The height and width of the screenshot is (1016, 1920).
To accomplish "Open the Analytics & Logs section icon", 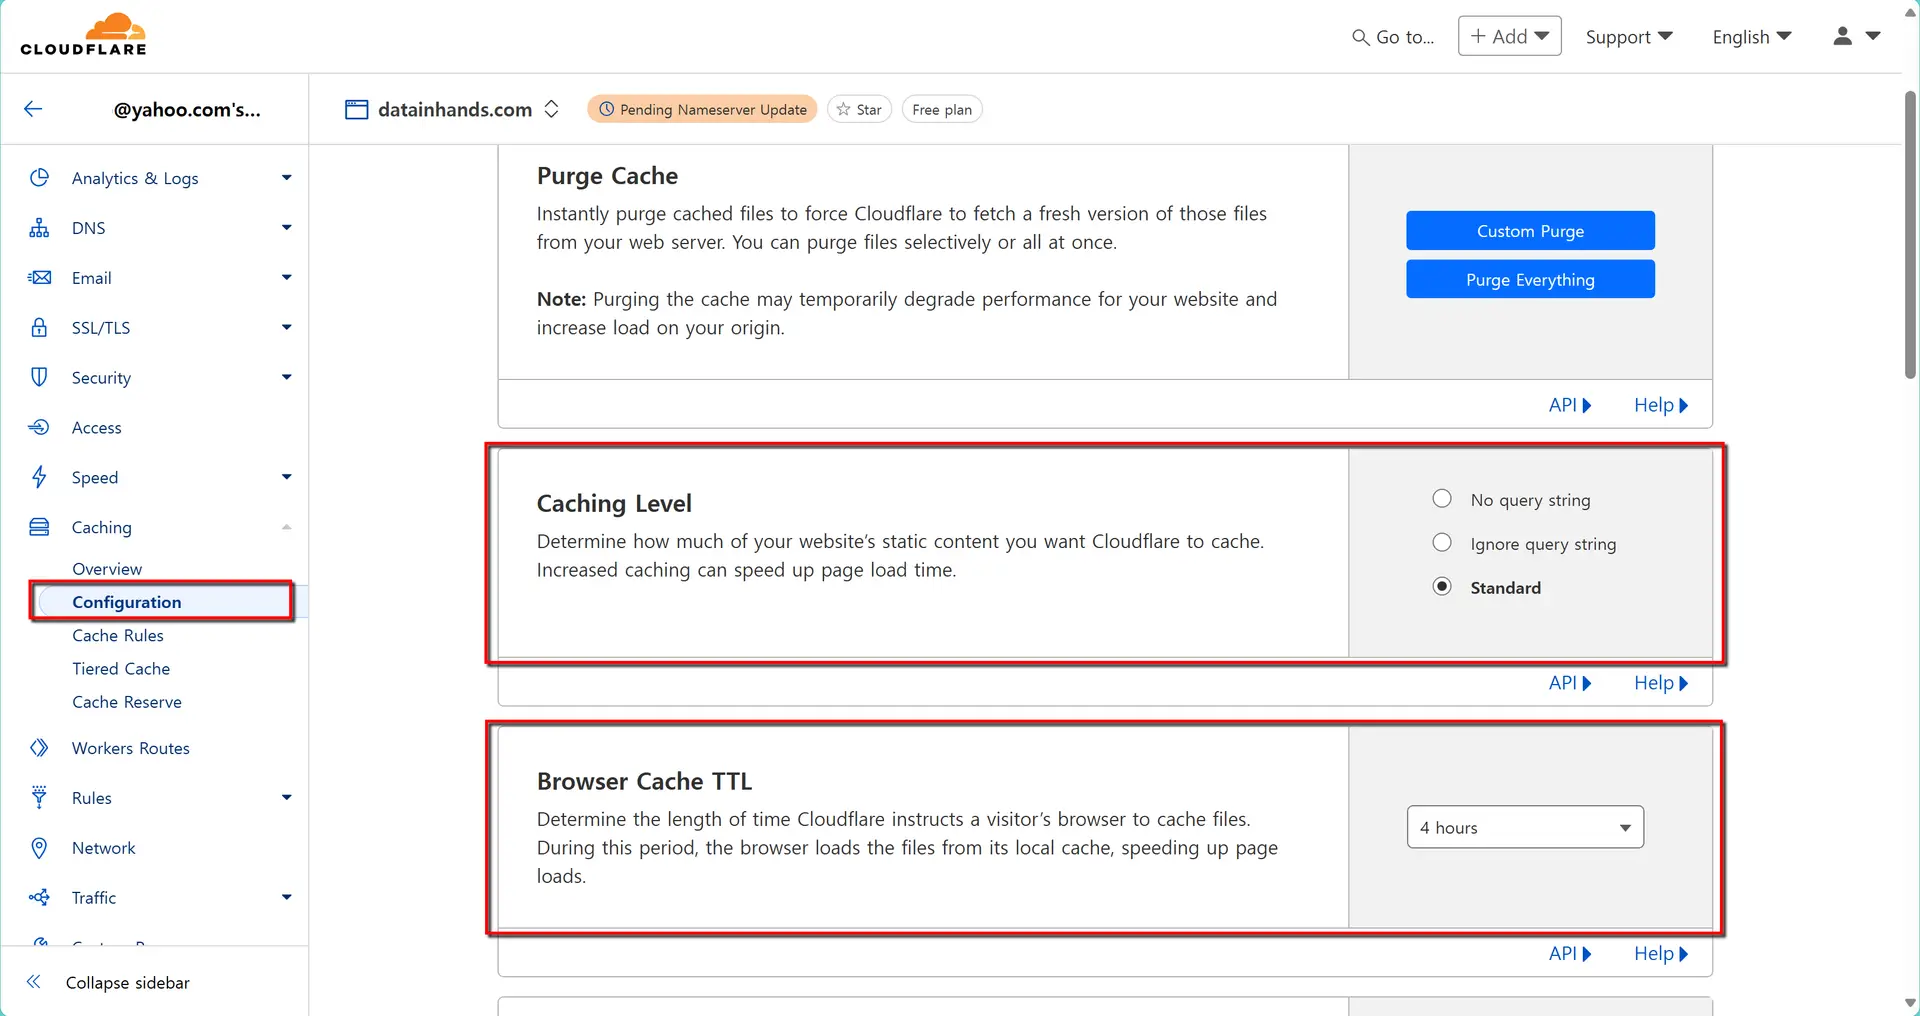I will coord(39,178).
